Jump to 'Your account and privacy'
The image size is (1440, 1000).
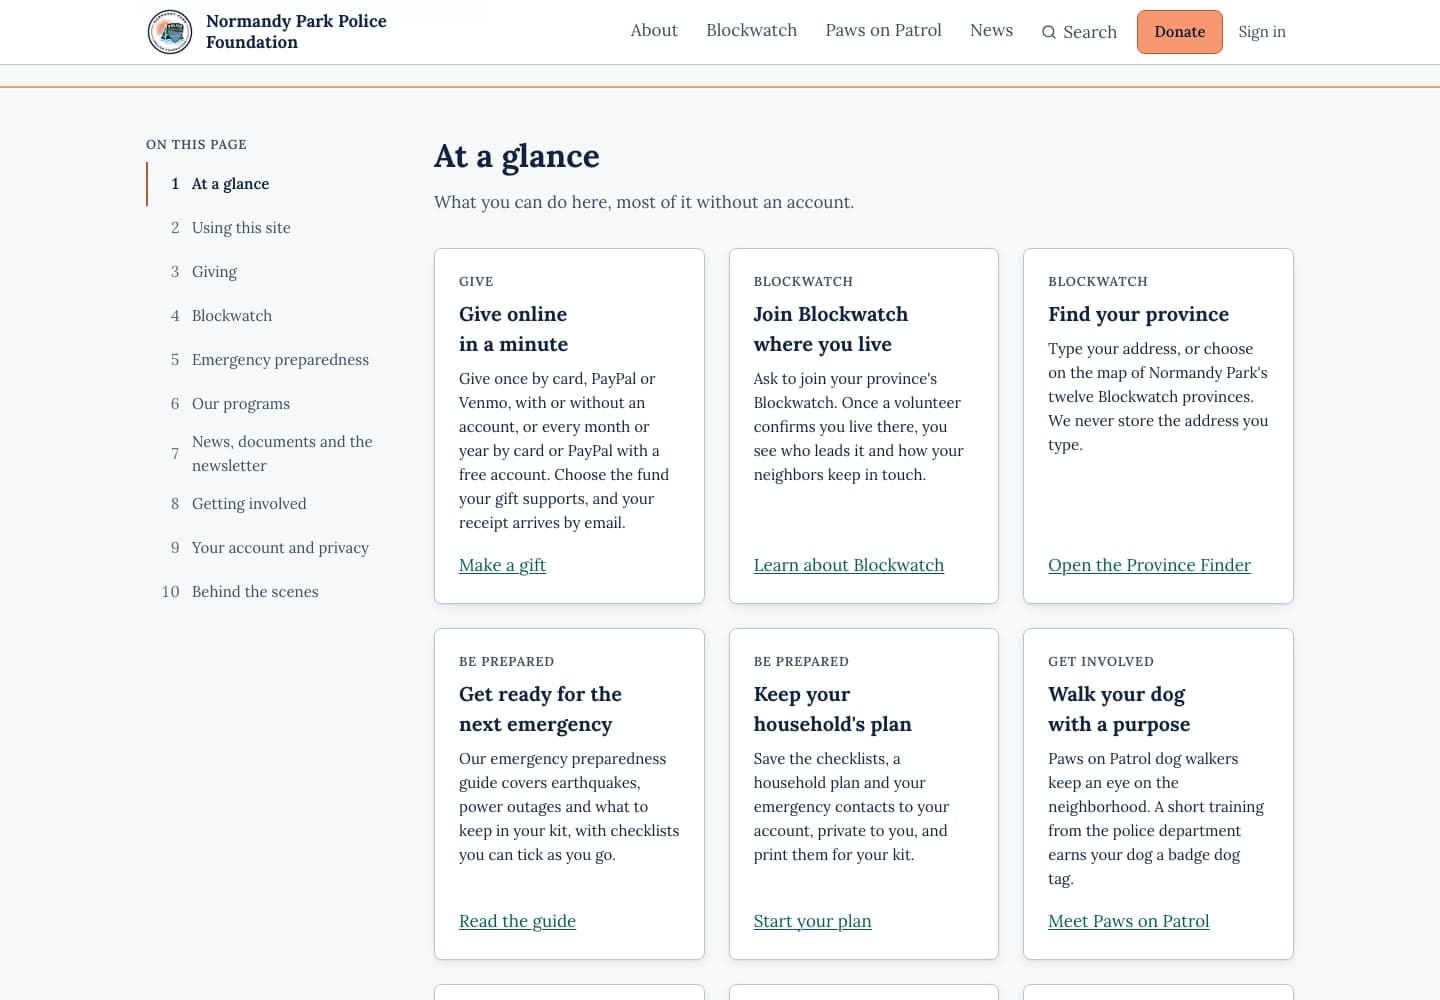(280, 548)
